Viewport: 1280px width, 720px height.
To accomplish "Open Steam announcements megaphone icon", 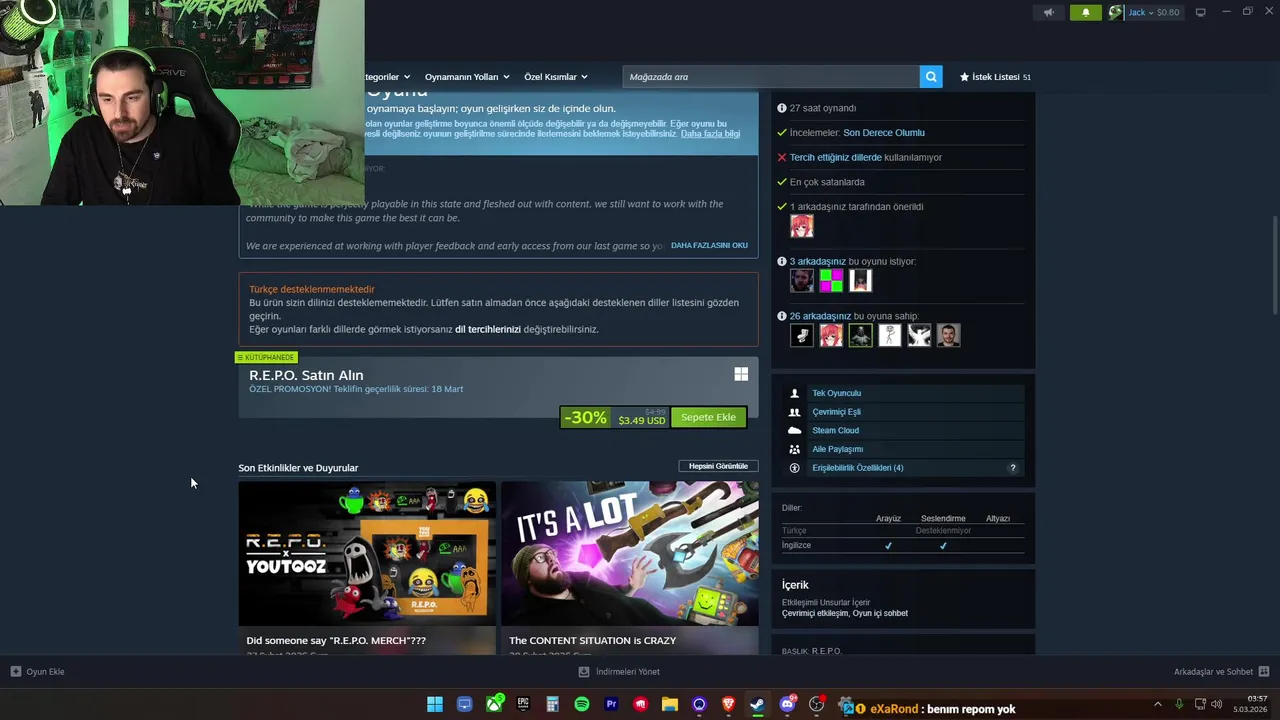I will [x=1049, y=13].
